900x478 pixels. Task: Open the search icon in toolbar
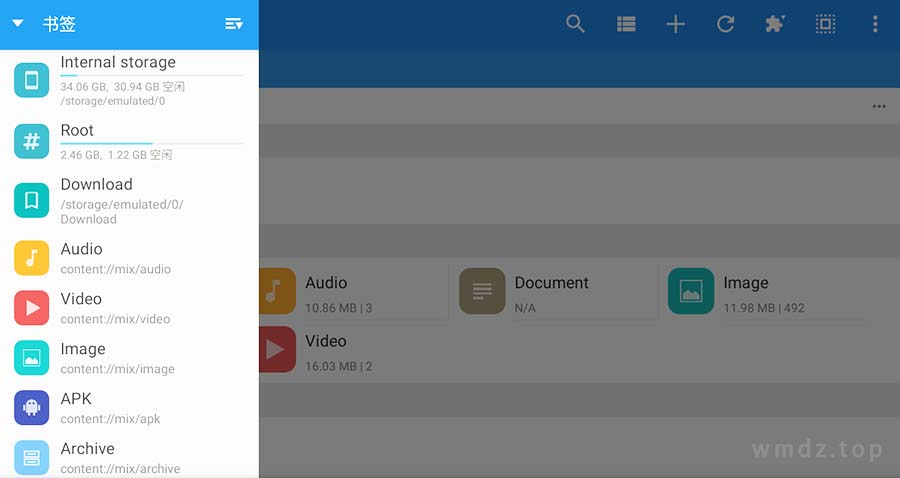coord(575,24)
